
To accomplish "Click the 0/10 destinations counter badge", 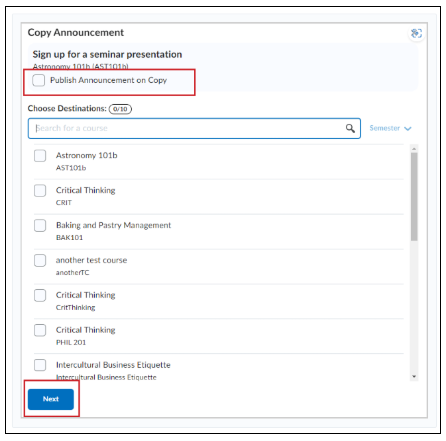I will tap(120, 109).
